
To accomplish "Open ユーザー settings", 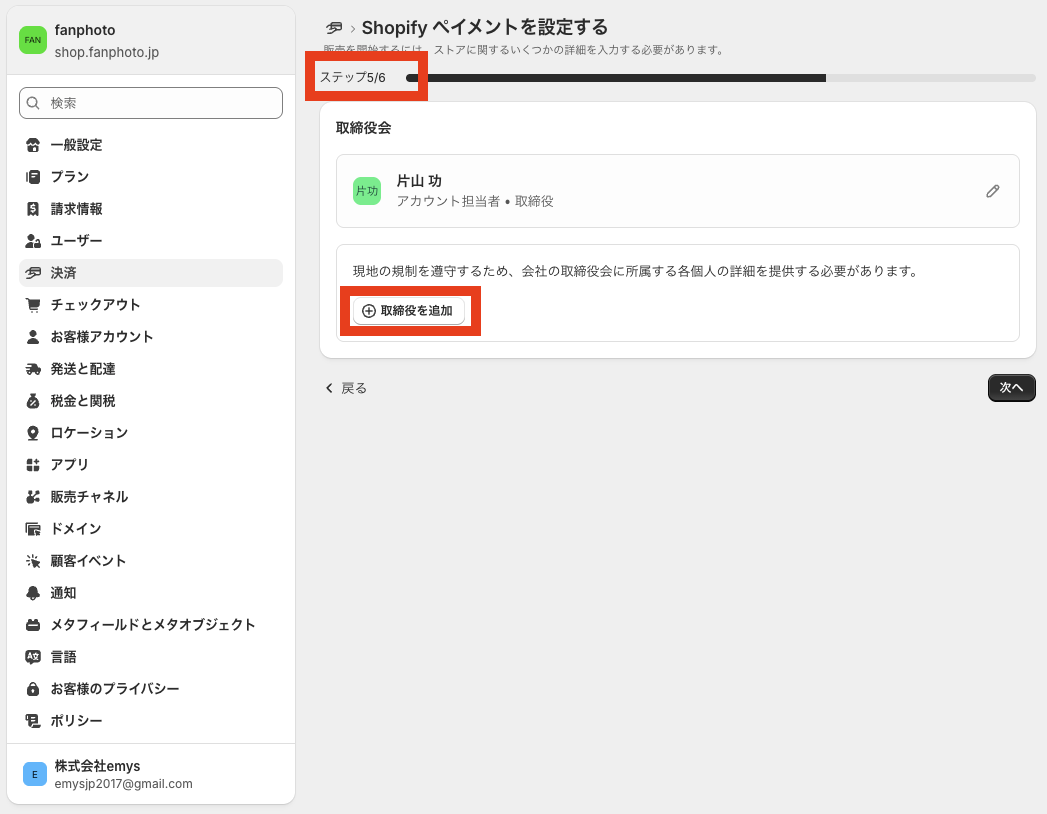I will coord(151,240).
